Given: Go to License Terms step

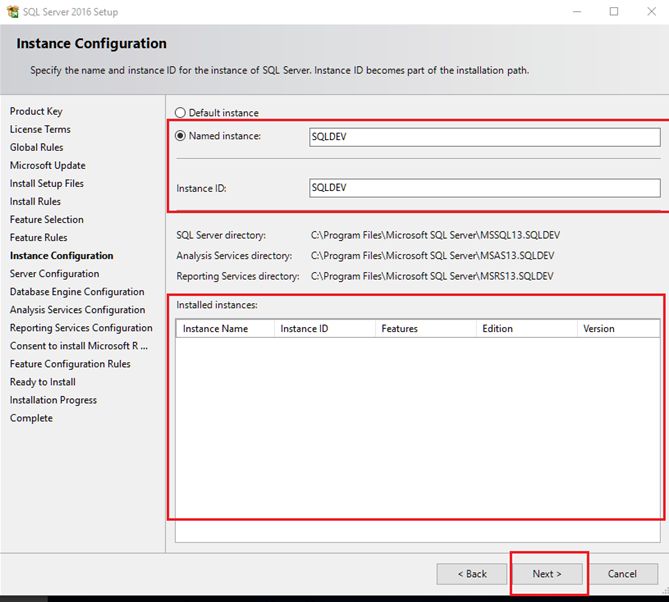Looking at the screenshot, I should (x=40, y=129).
